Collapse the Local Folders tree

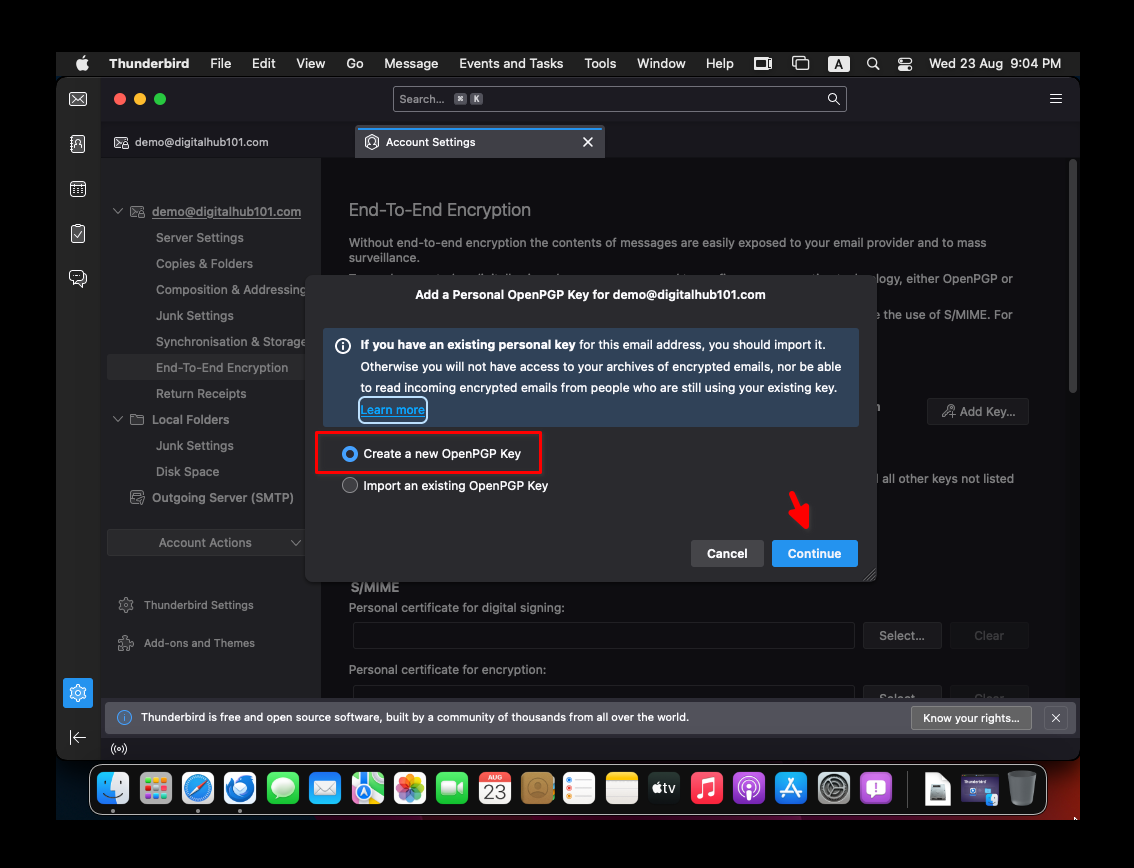point(118,419)
